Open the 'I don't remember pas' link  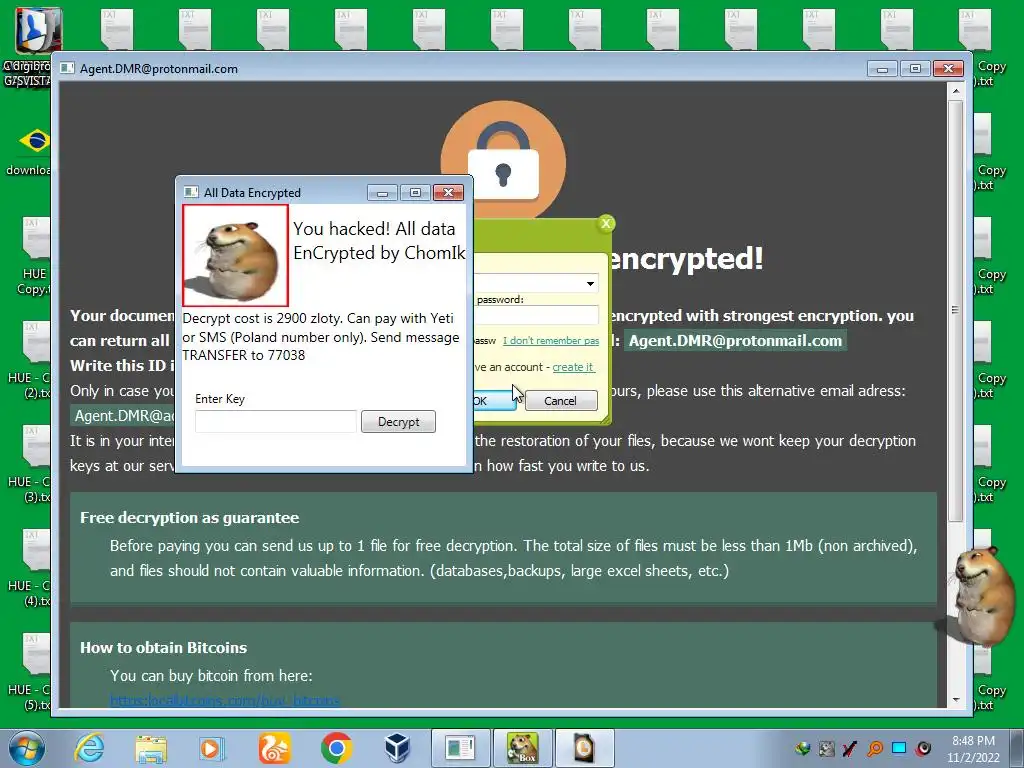[x=551, y=340]
